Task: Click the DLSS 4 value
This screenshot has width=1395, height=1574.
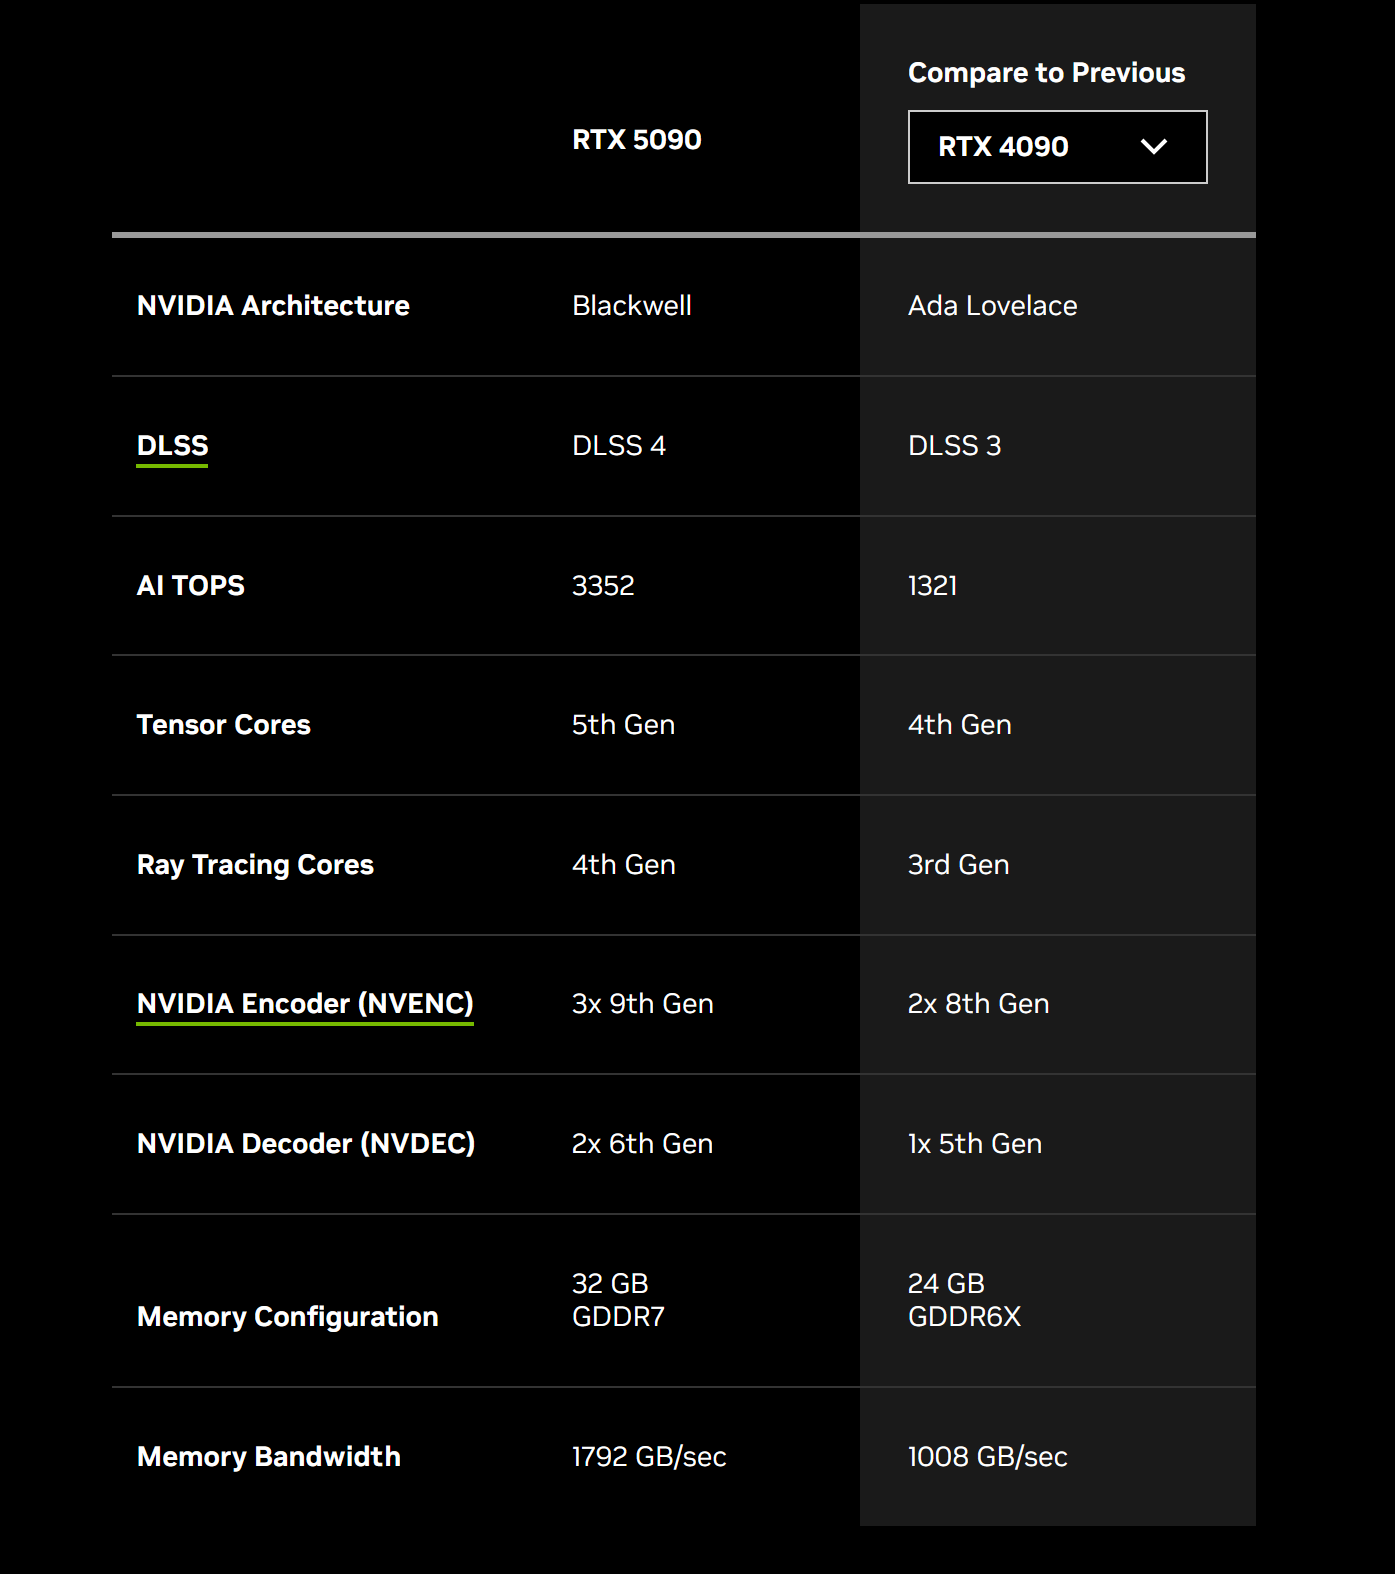Action: coord(619,446)
